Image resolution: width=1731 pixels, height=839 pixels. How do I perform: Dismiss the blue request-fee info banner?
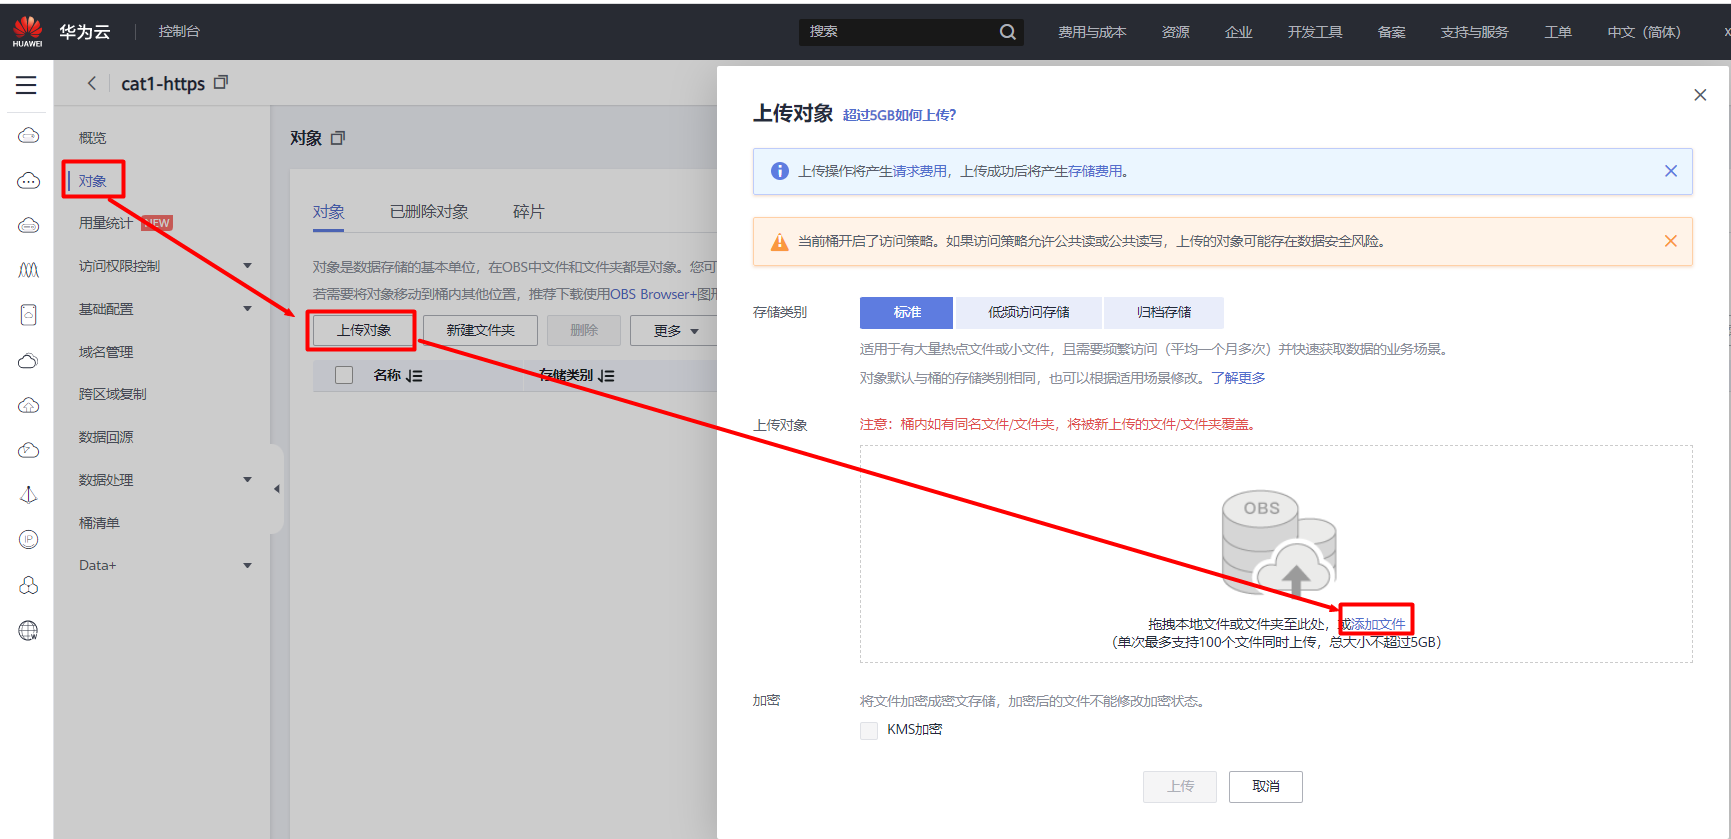(1670, 171)
